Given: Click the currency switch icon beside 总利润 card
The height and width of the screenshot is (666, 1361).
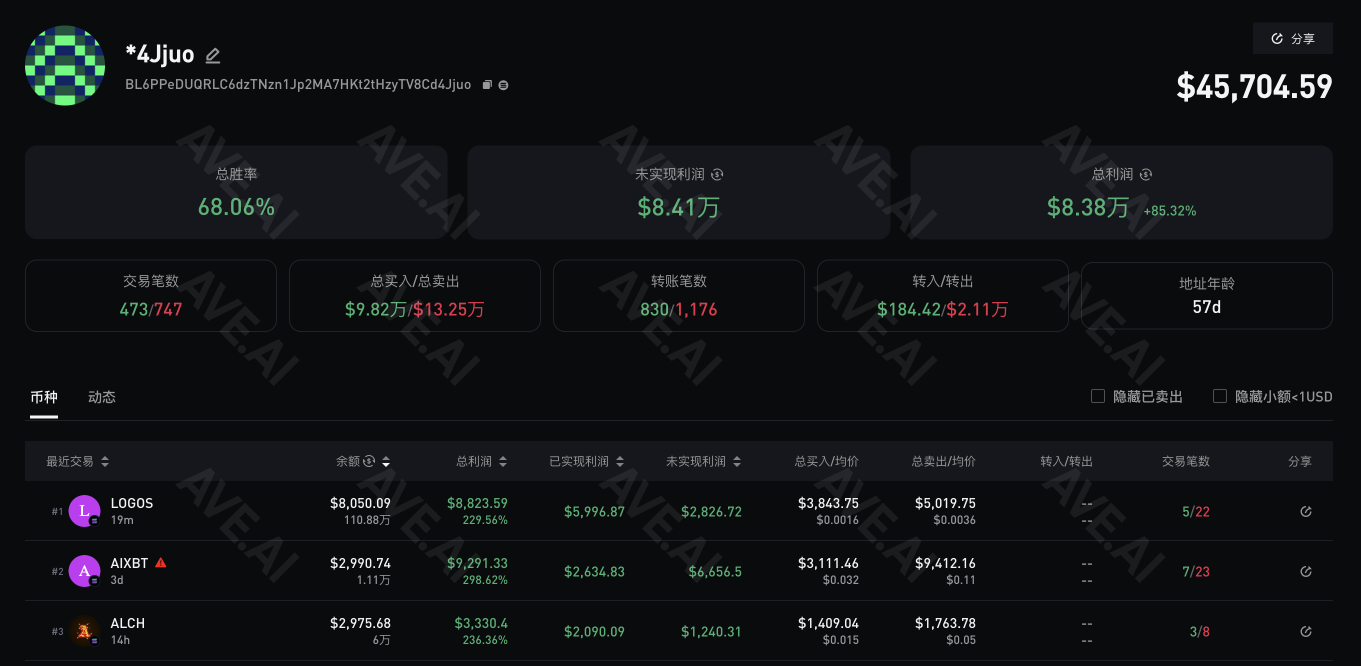Looking at the screenshot, I should [1146, 175].
